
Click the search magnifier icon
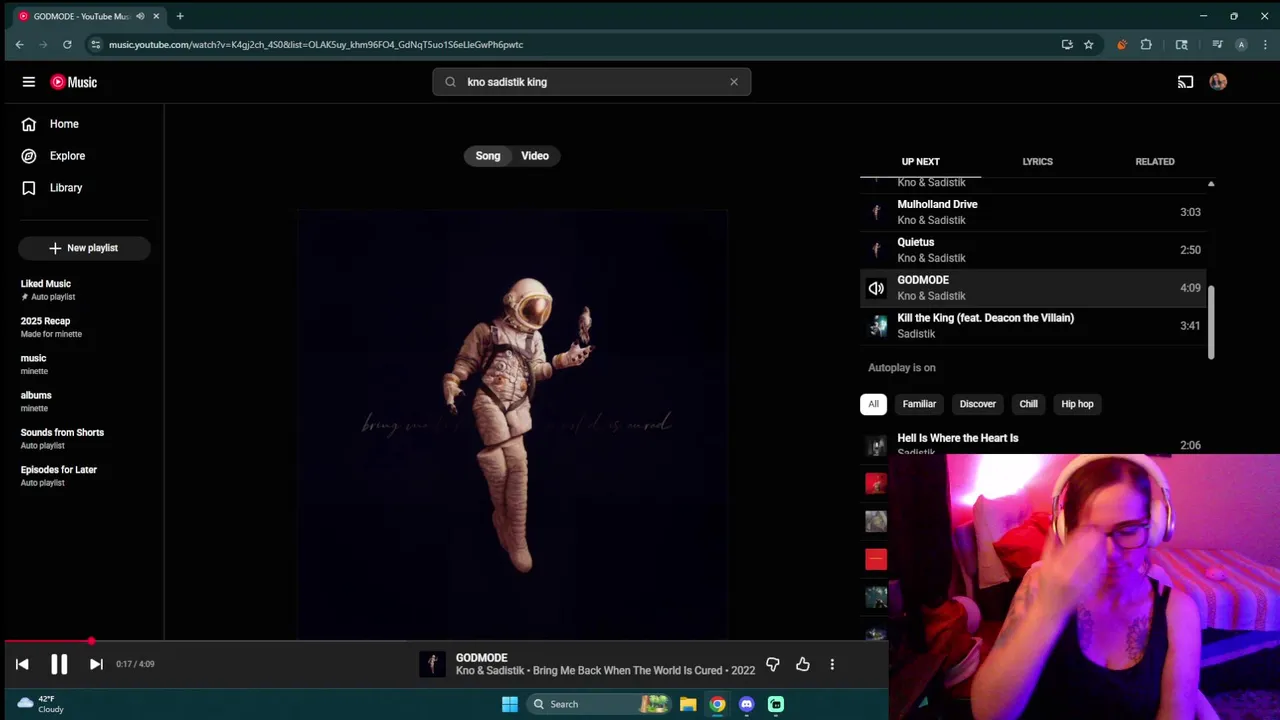click(450, 82)
